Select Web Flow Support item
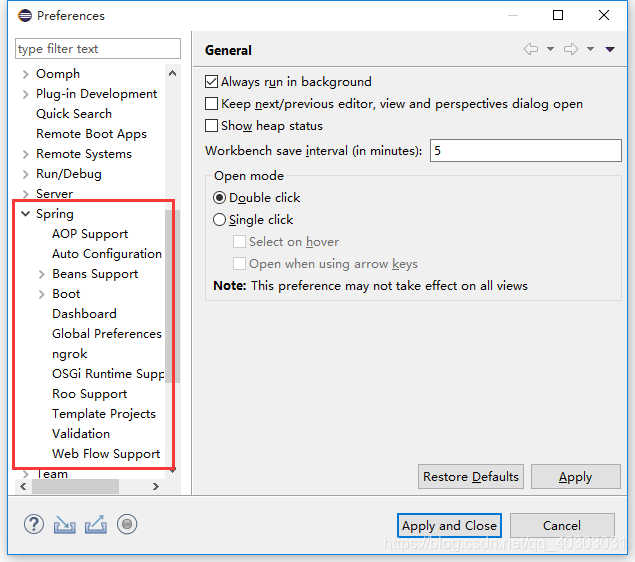 click(106, 454)
